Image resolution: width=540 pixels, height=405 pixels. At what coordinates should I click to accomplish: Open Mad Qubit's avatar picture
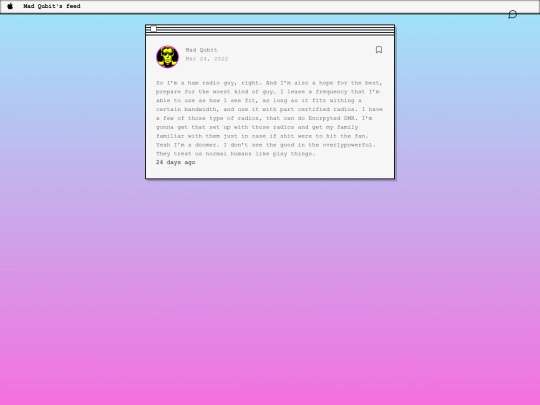[167, 56]
